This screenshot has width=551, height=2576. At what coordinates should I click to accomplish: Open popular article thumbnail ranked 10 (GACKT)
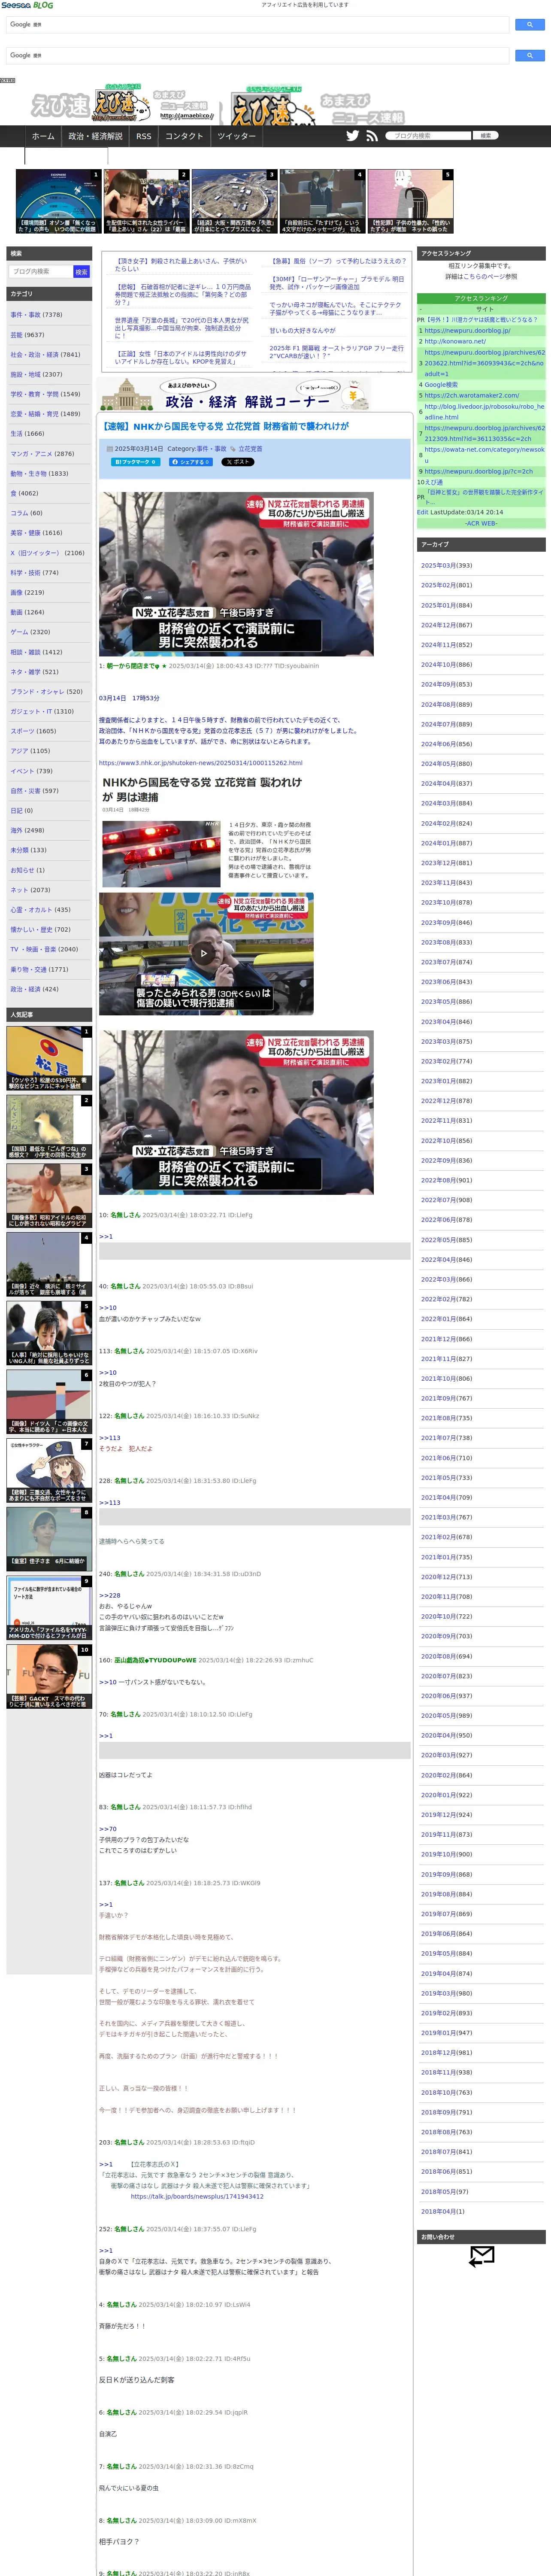point(49,1677)
